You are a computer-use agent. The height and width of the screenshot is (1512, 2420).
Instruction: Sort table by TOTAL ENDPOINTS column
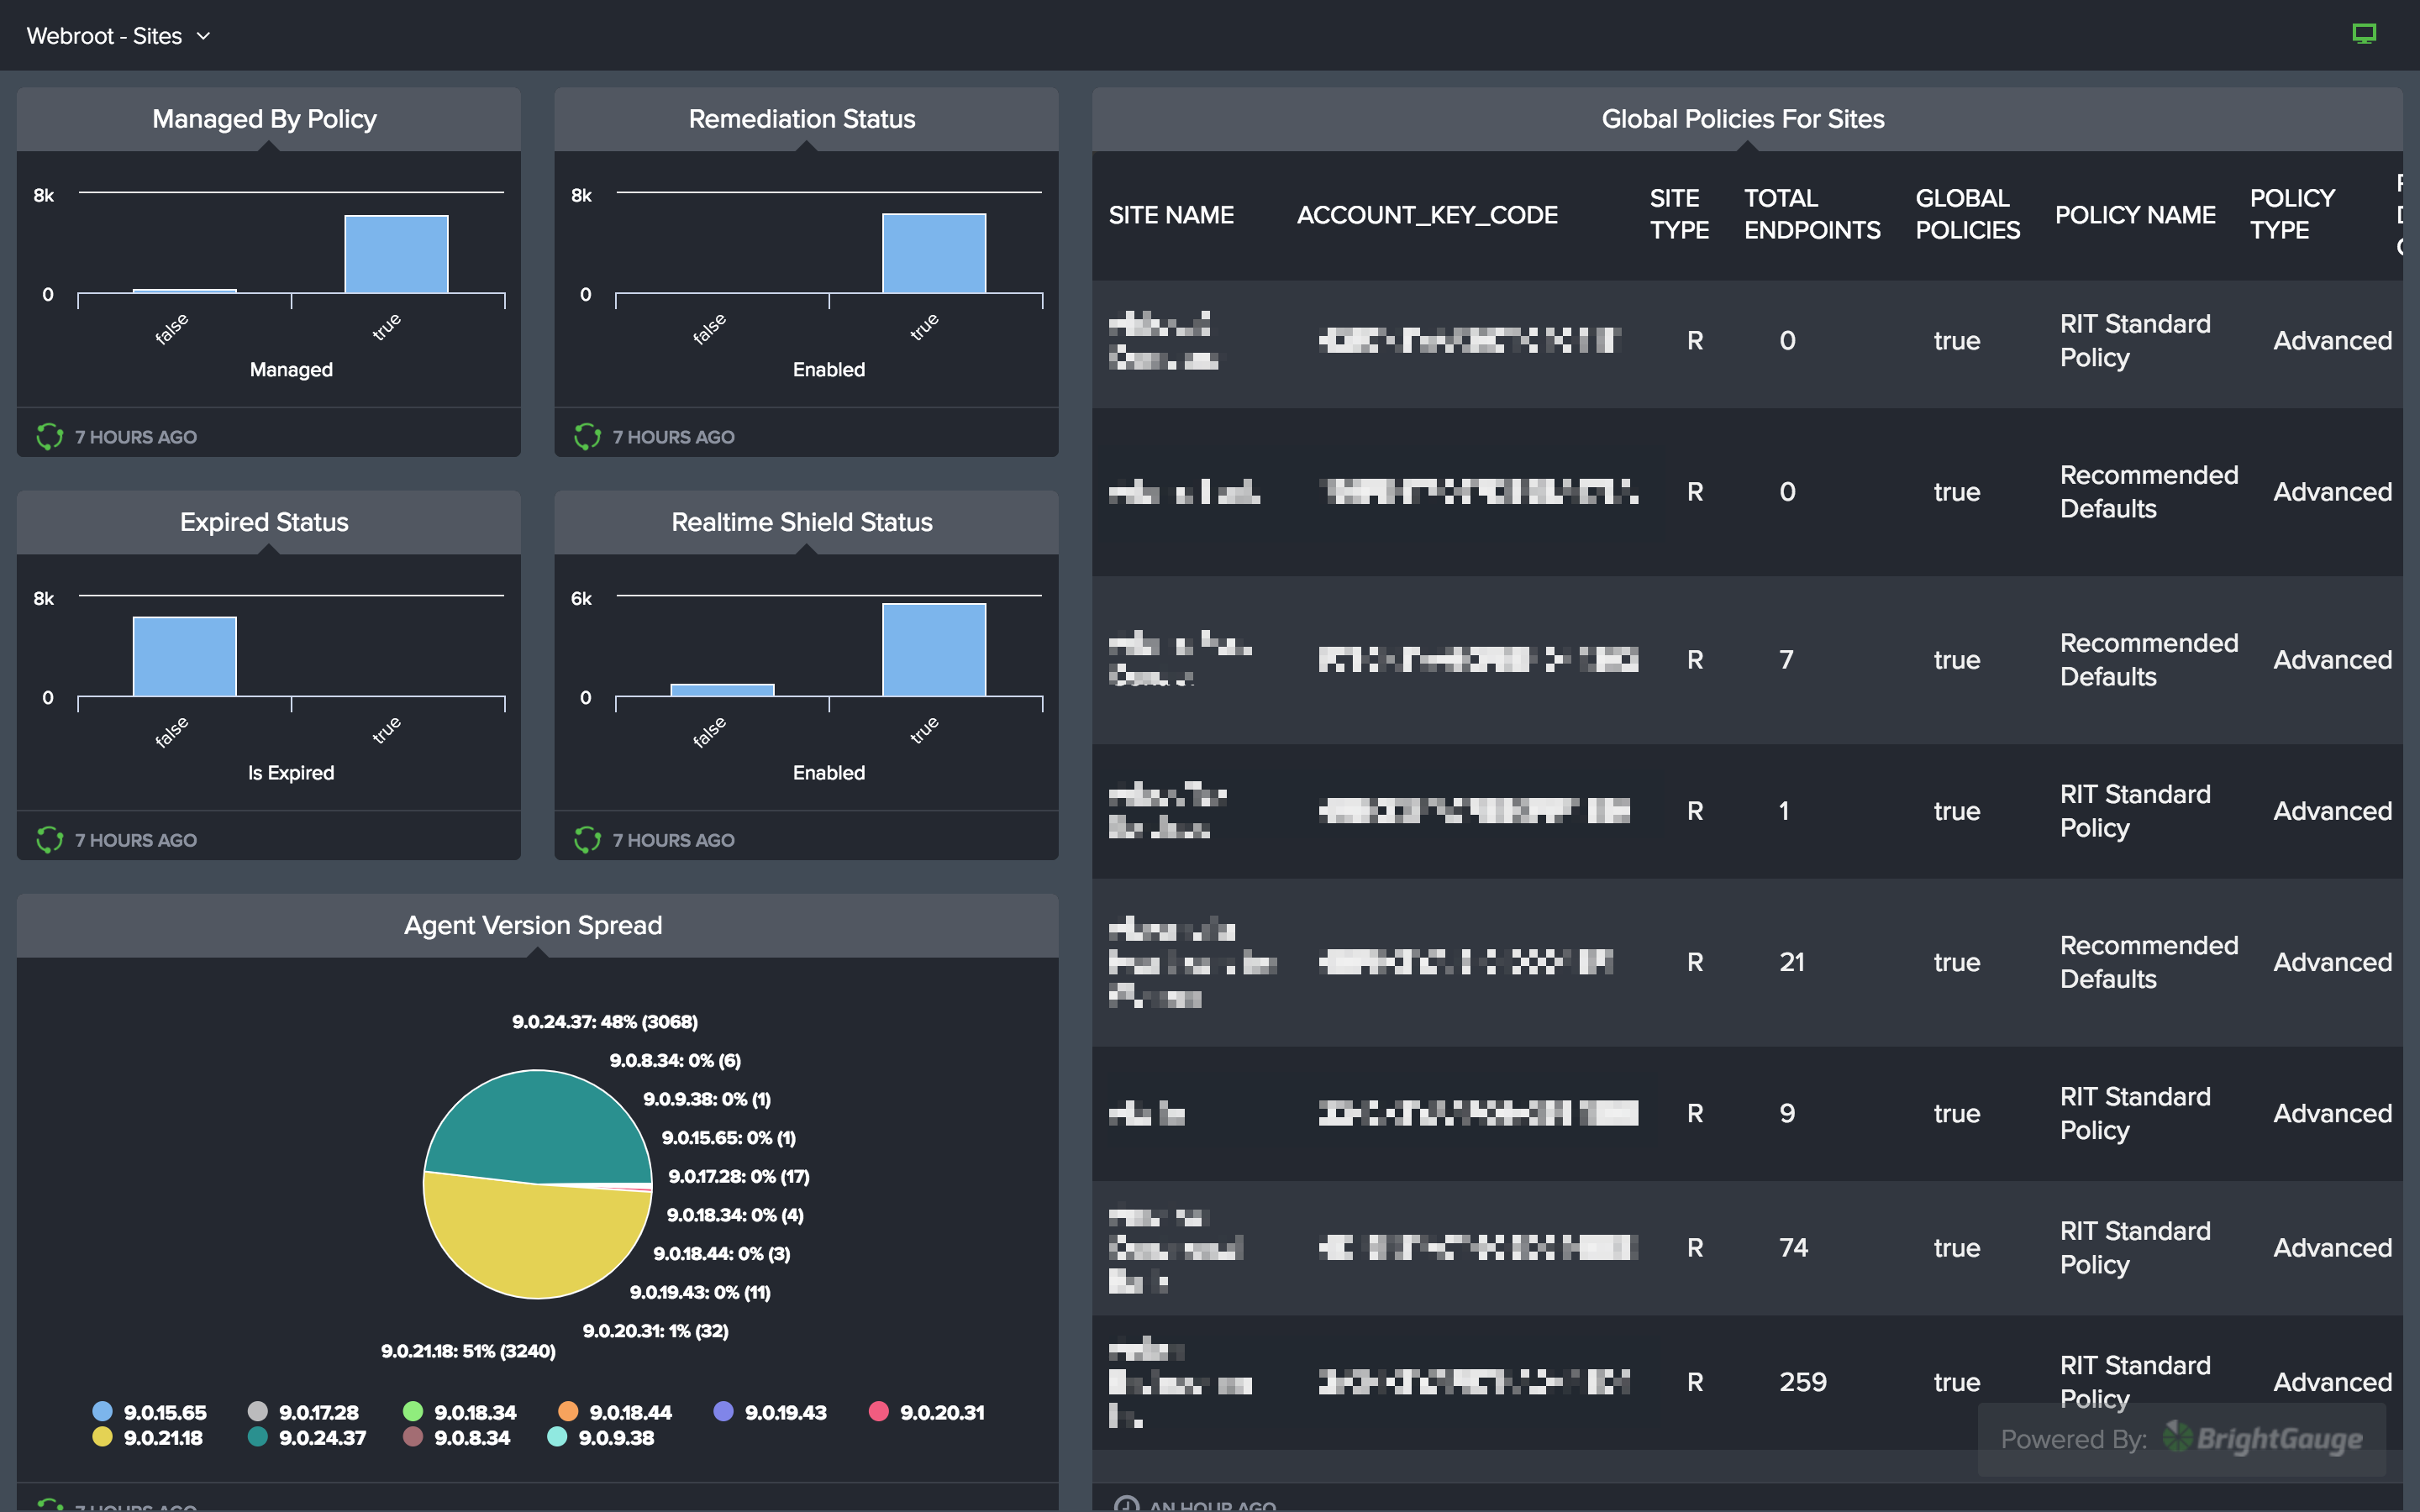tap(1812, 214)
